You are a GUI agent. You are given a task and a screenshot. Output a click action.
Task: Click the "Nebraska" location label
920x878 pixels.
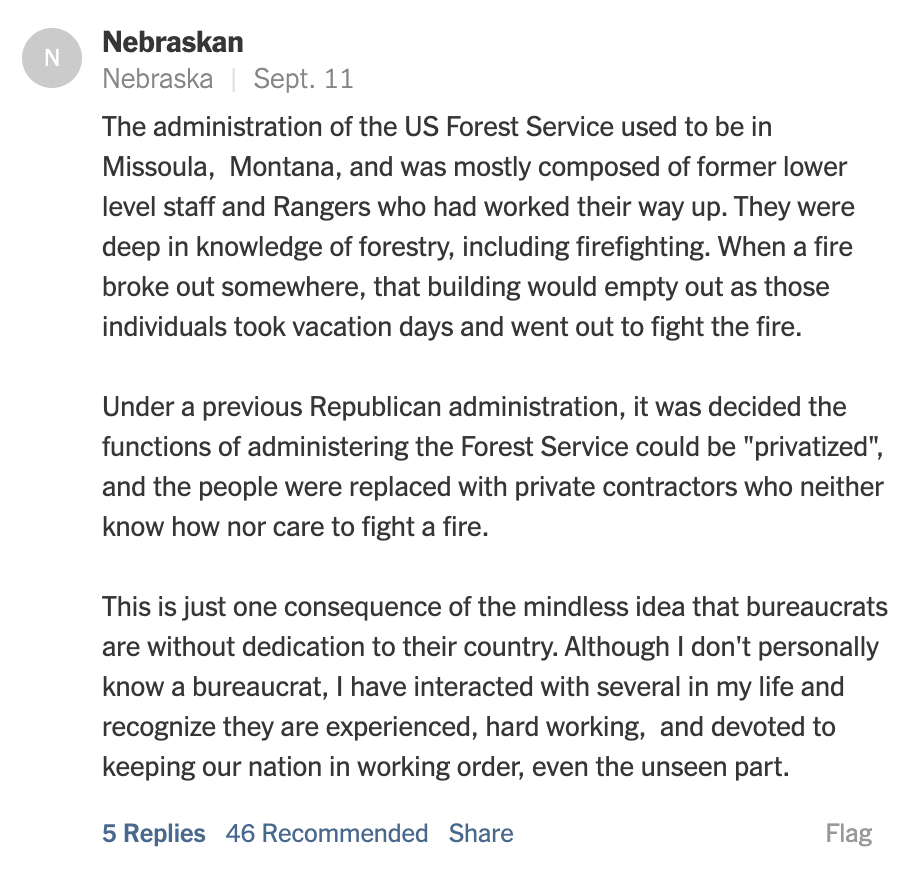point(158,79)
